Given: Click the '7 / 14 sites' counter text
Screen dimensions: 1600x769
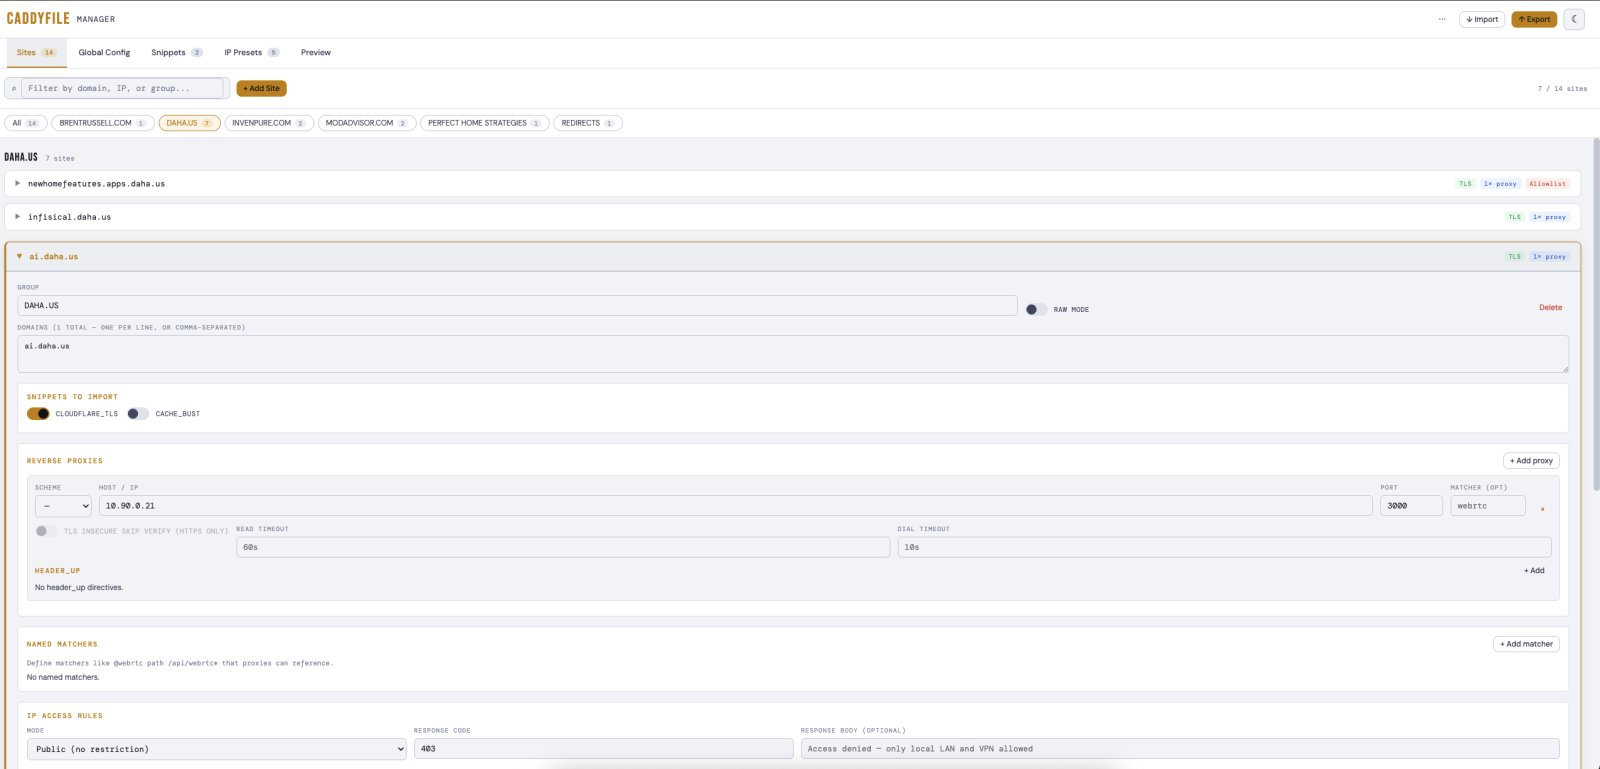Looking at the screenshot, I should [1562, 89].
